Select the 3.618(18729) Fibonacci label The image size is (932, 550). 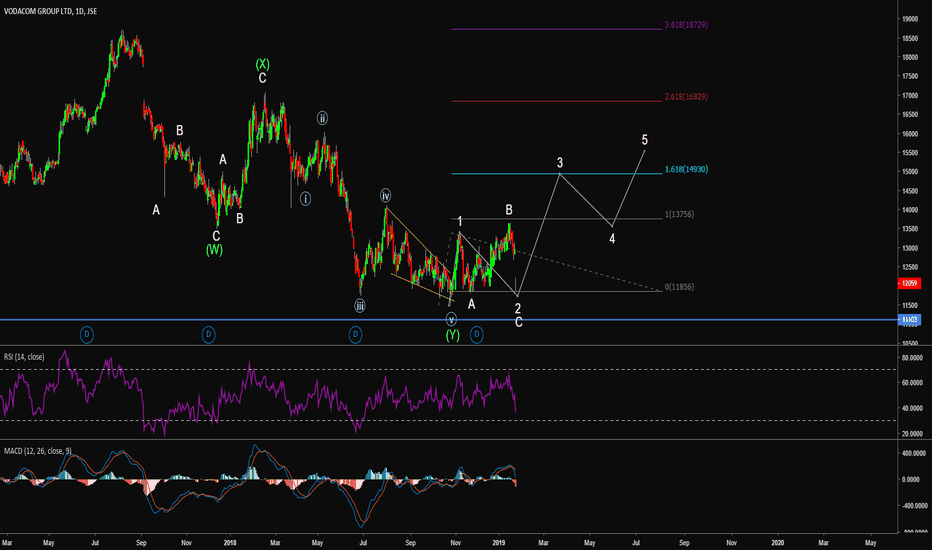coord(686,25)
